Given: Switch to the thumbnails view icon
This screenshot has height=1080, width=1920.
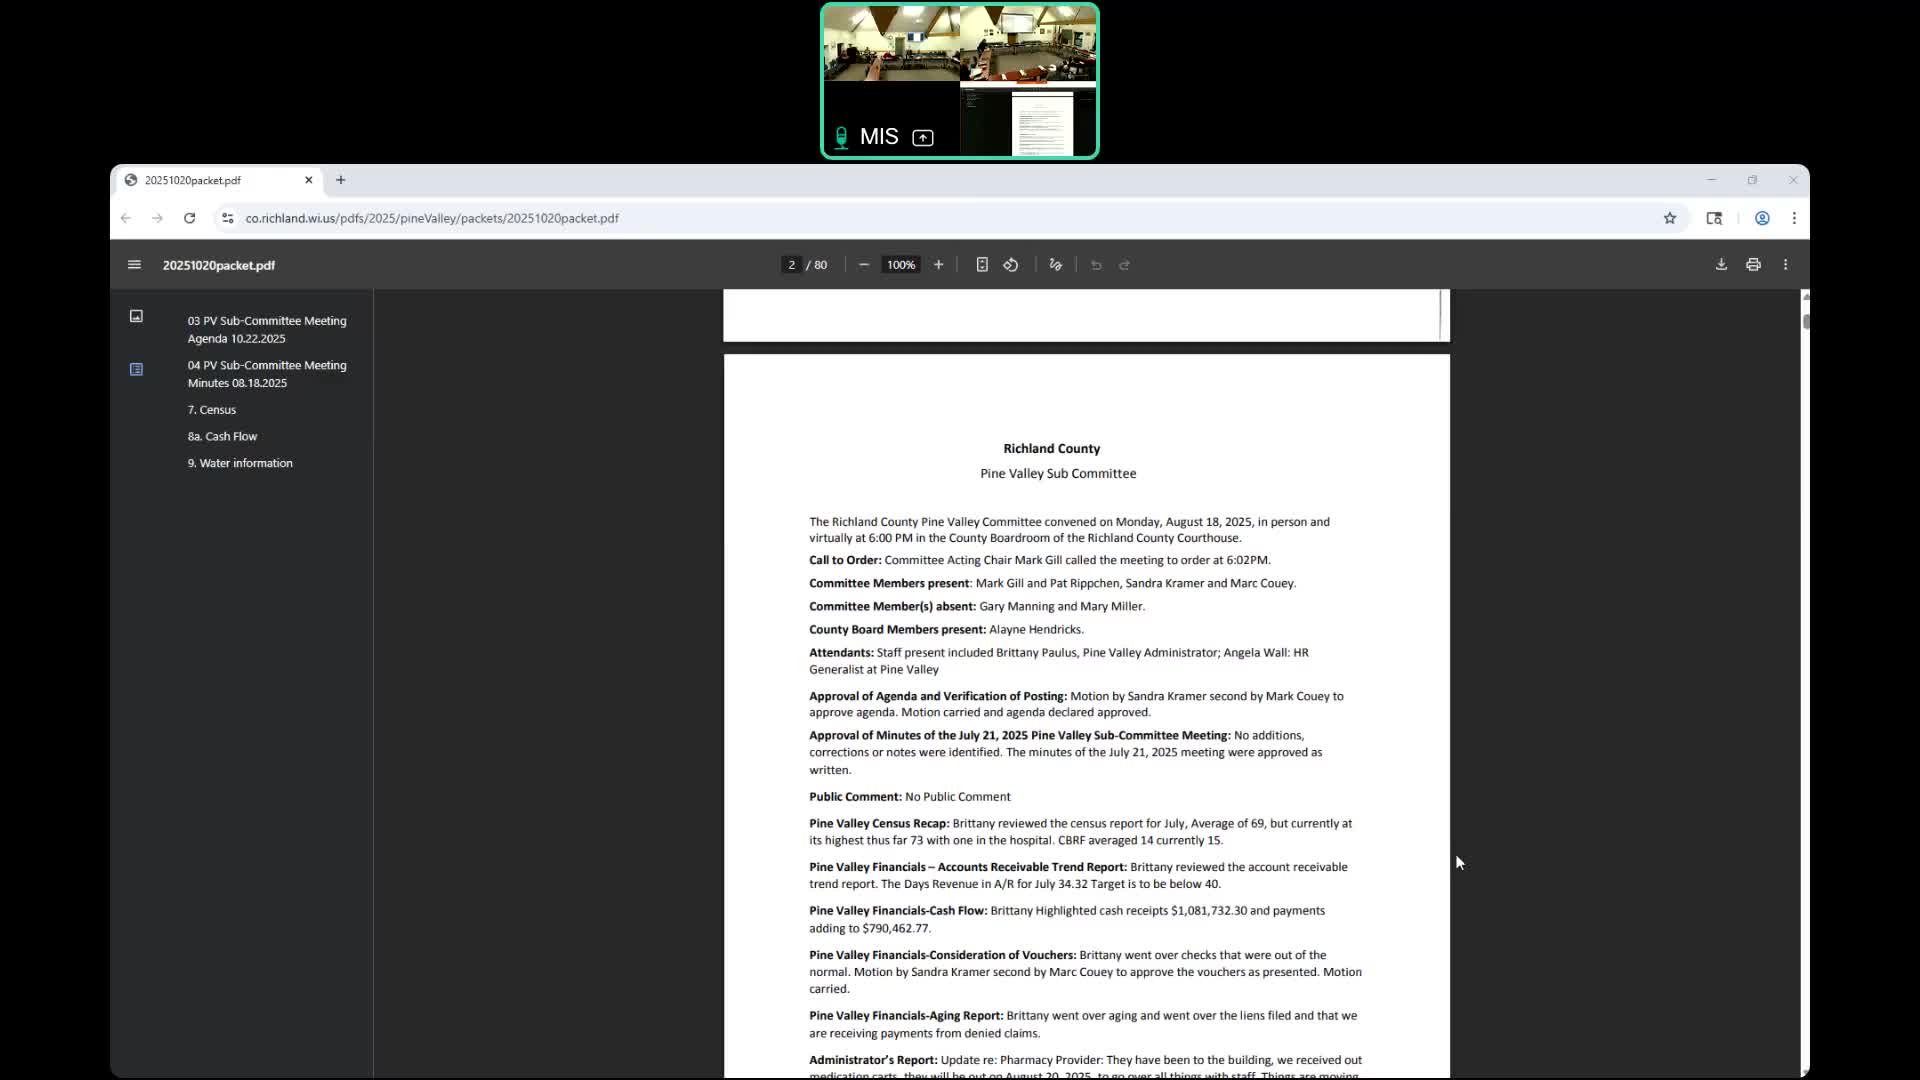Looking at the screenshot, I should [136, 316].
